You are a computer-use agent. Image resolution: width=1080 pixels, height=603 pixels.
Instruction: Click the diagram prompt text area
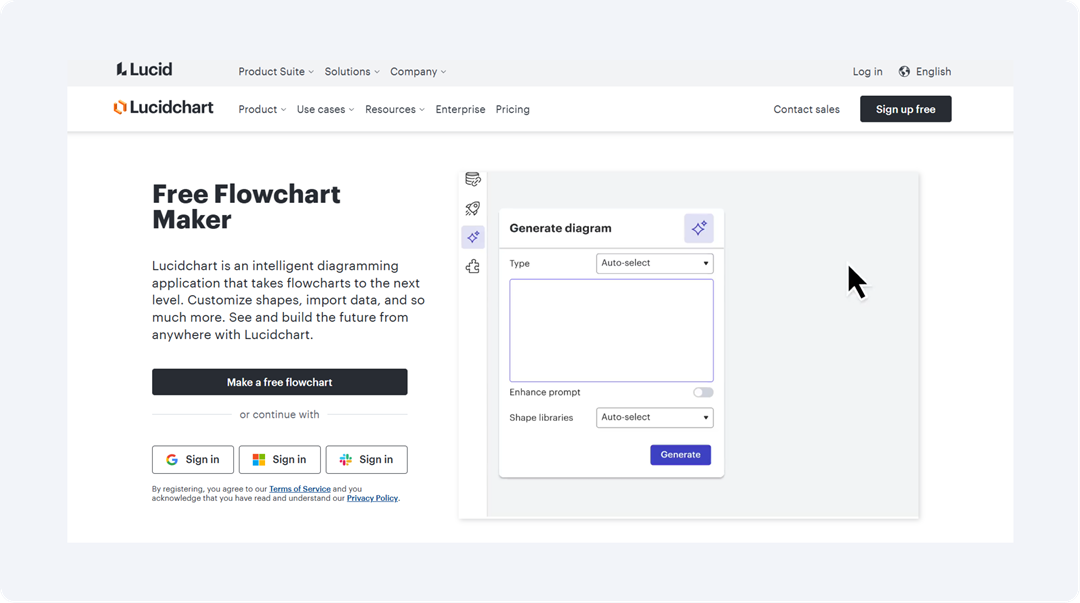[x=611, y=330]
